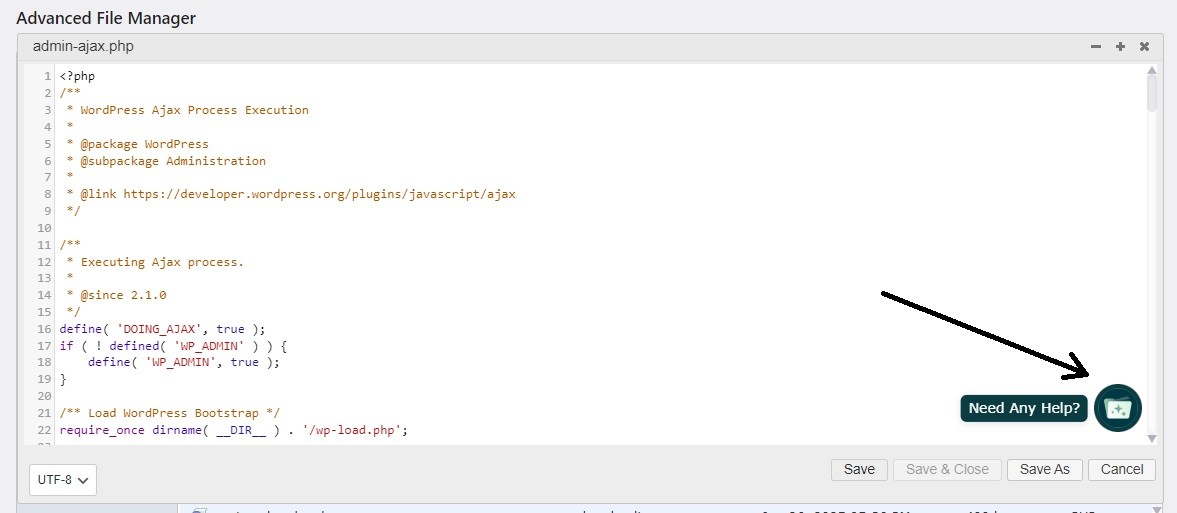Click the 'Load WordPress Bootstrap' comment
Viewport: 1177px width, 513px height.
(x=170, y=413)
